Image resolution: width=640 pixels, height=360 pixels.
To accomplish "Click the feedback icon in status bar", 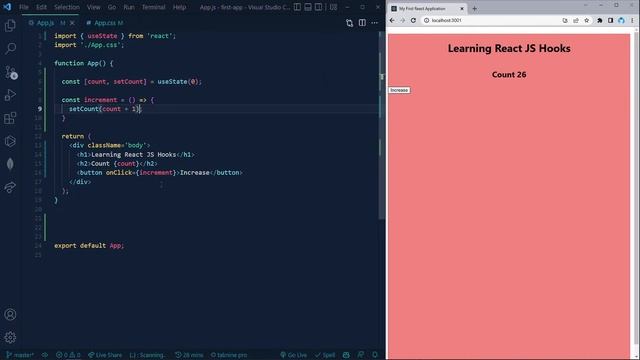I will [361, 355].
